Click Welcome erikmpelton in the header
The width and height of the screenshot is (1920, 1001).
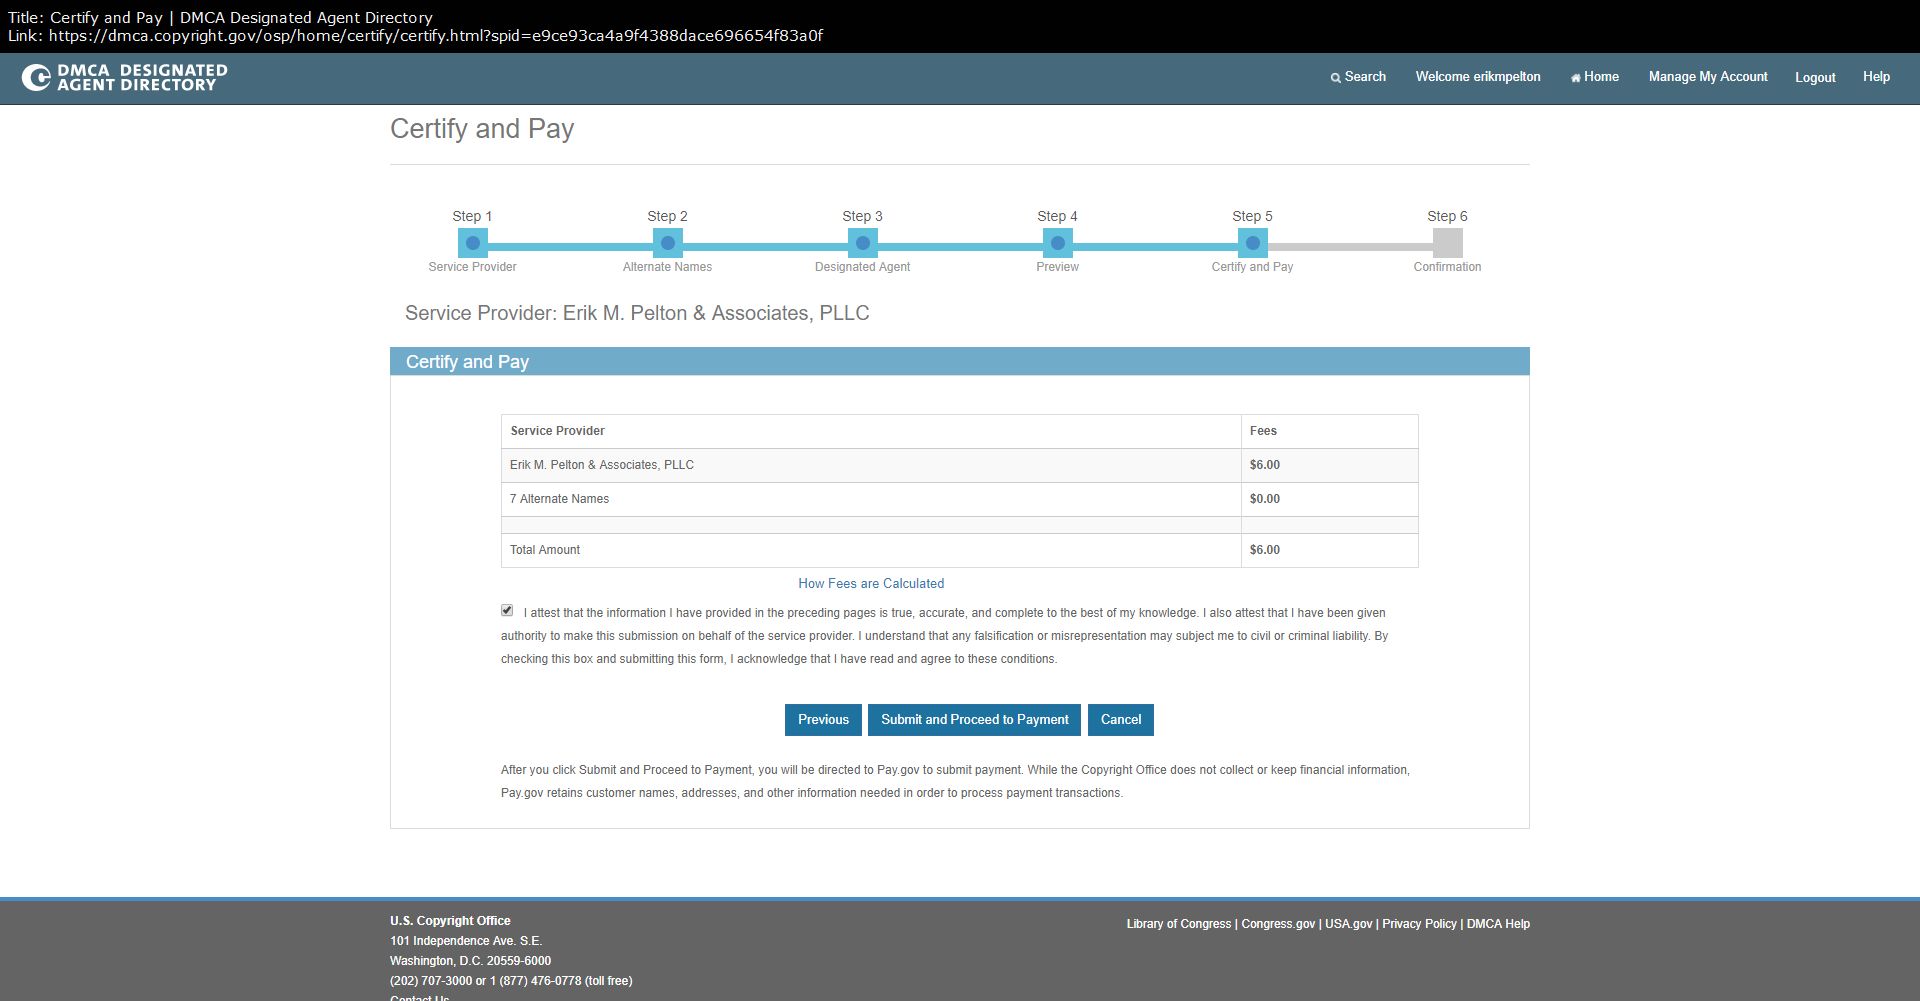[1478, 77]
